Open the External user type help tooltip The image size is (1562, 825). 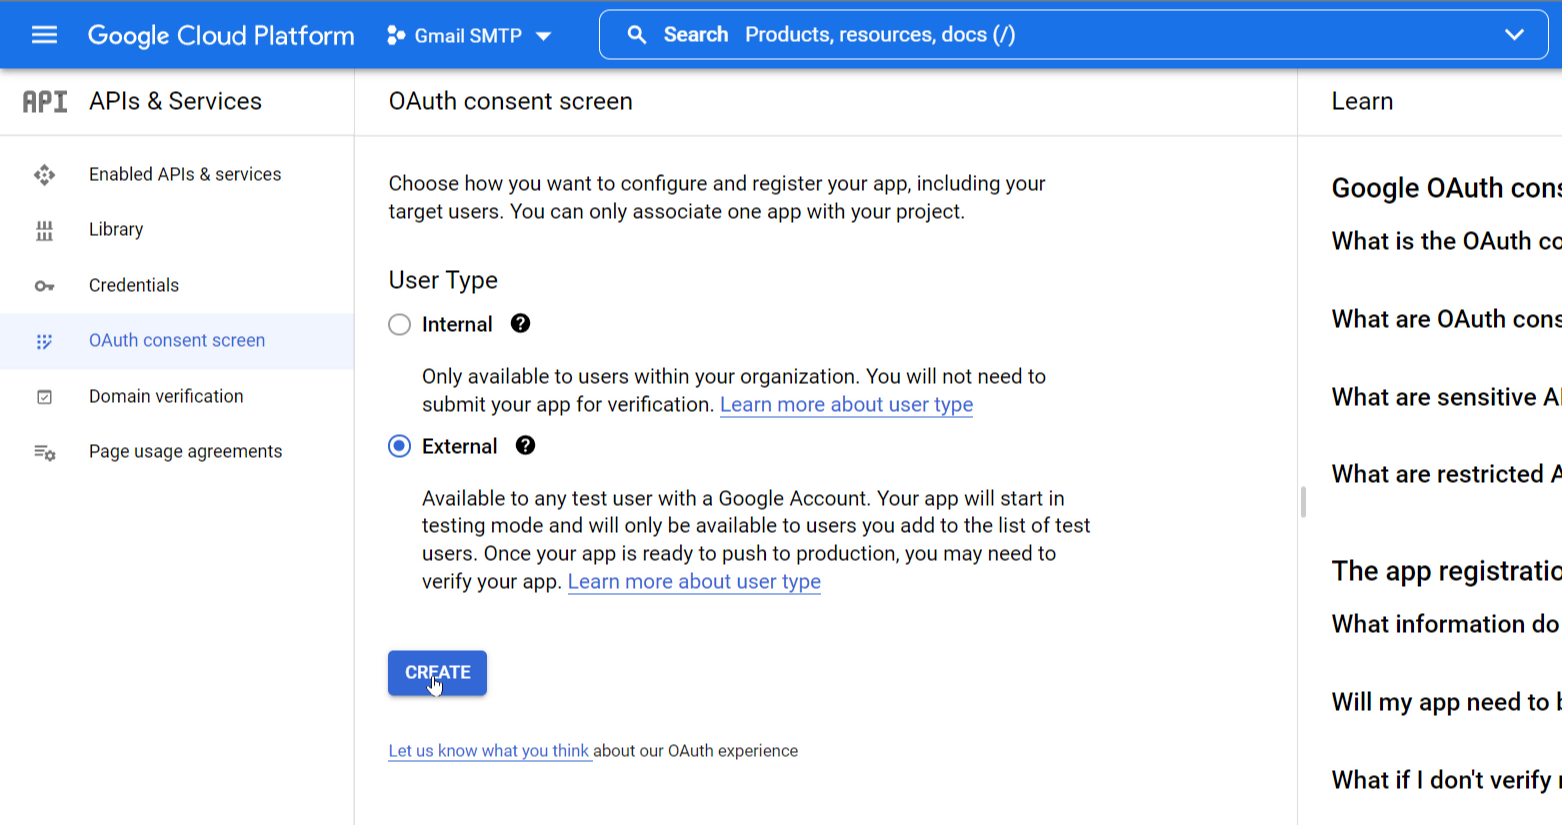point(525,445)
